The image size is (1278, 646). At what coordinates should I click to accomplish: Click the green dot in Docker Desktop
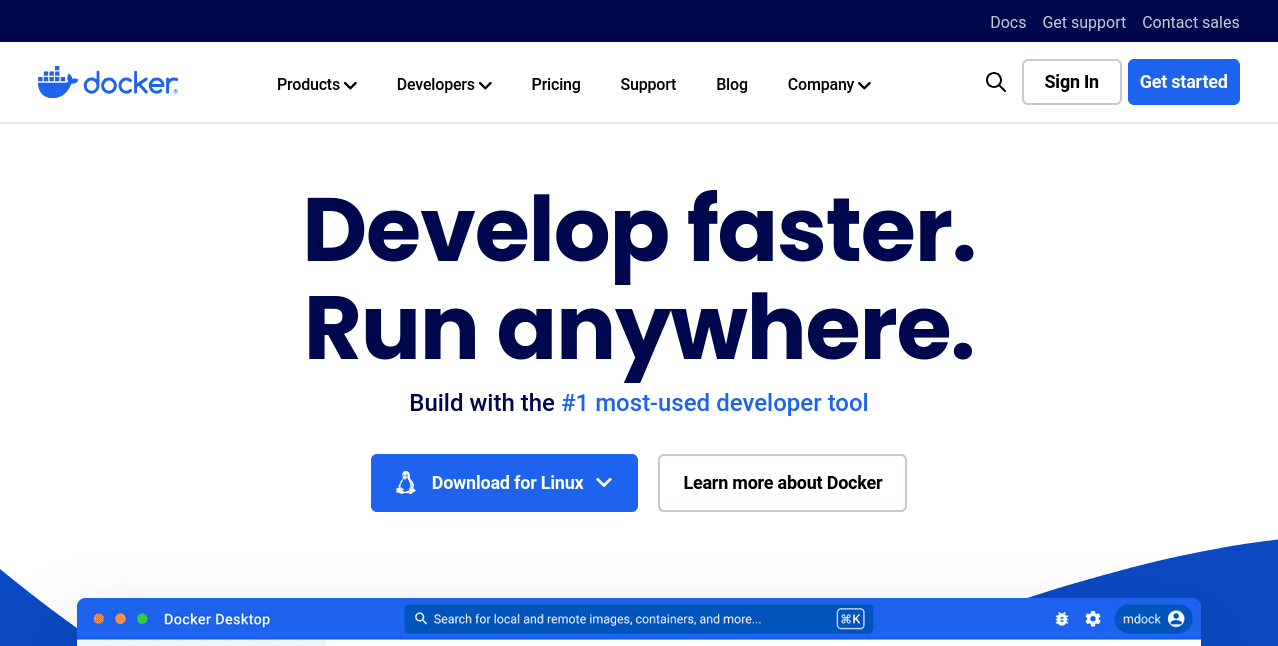[142, 619]
